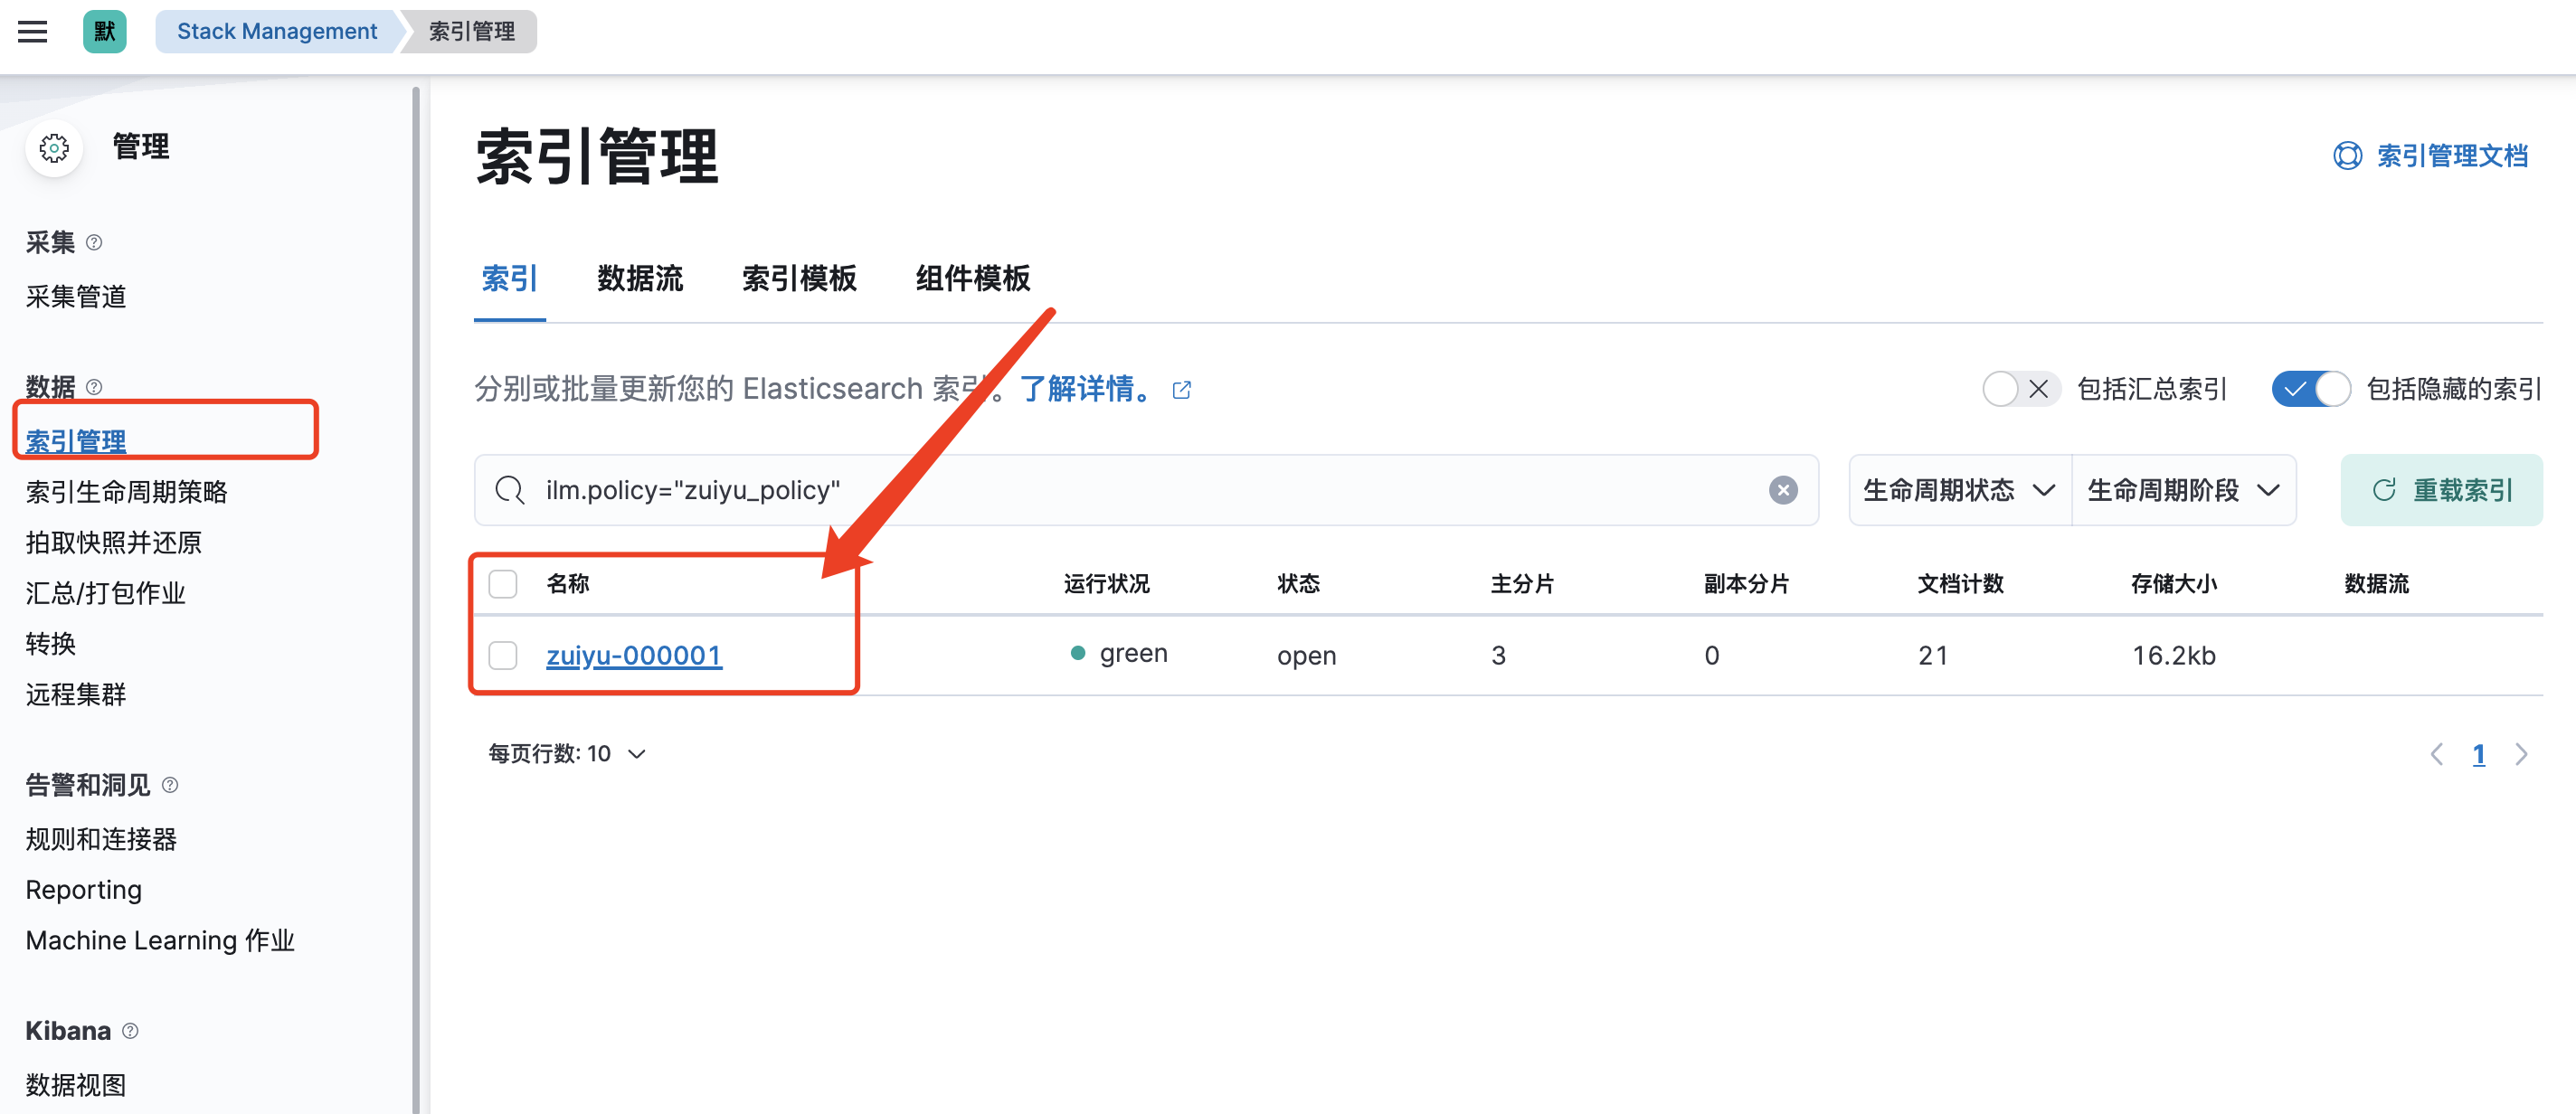Click the sidebar vertical scrollbar

click(416, 600)
